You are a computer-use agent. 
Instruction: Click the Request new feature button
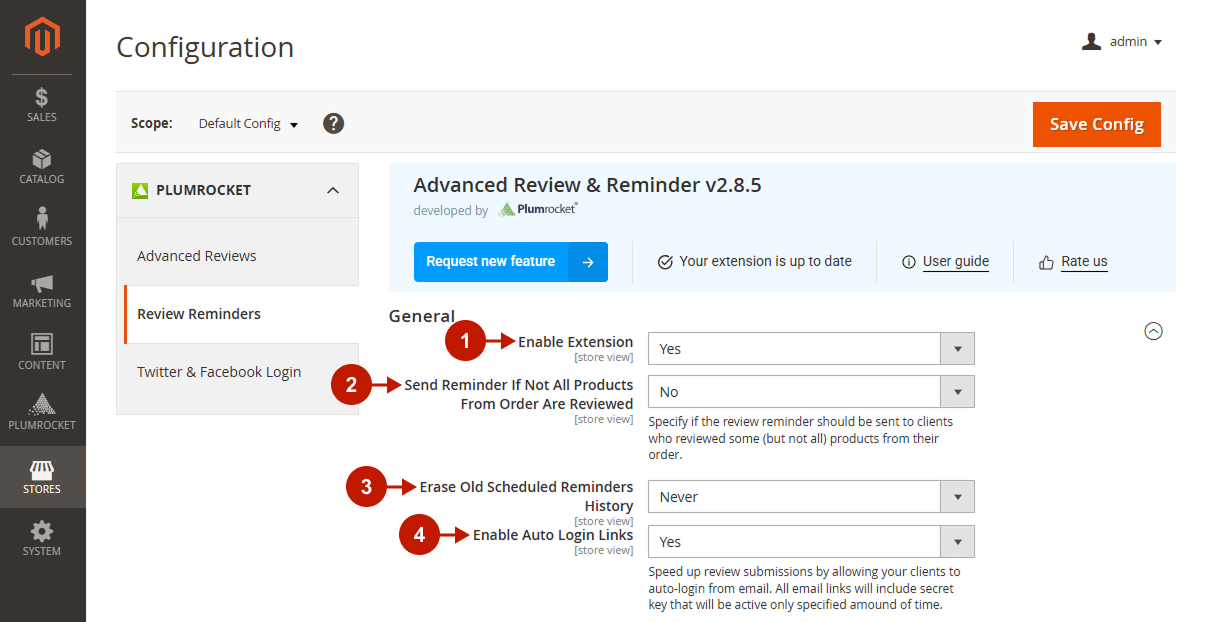511,262
